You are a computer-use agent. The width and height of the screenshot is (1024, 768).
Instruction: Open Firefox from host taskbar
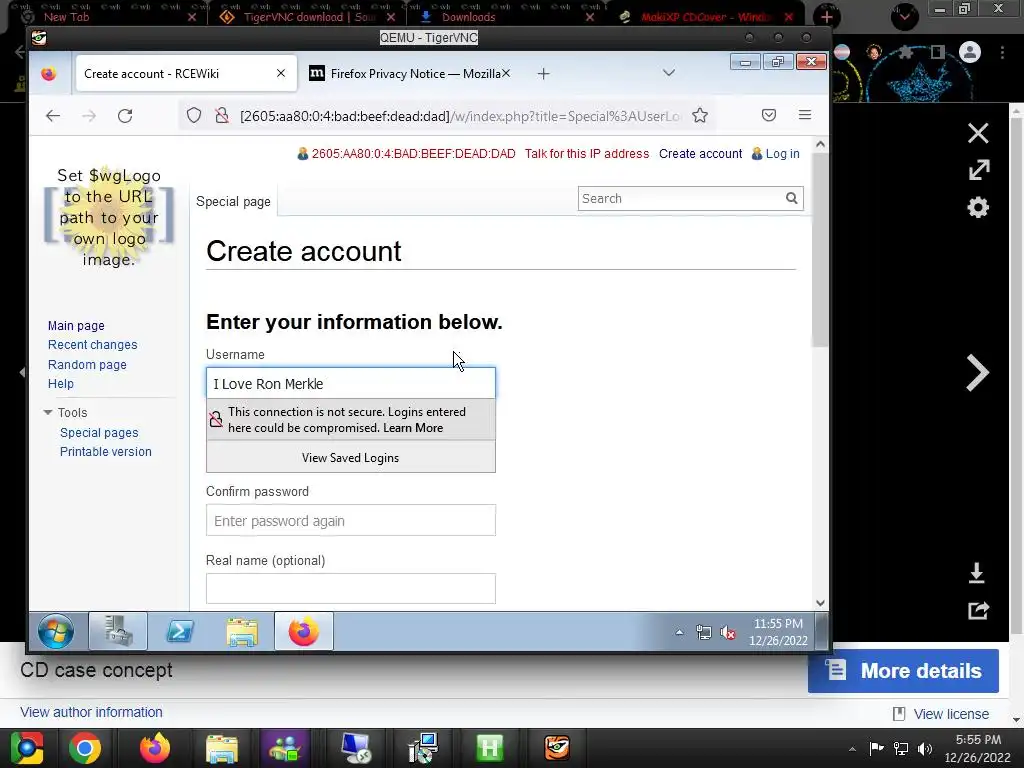click(x=154, y=748)
